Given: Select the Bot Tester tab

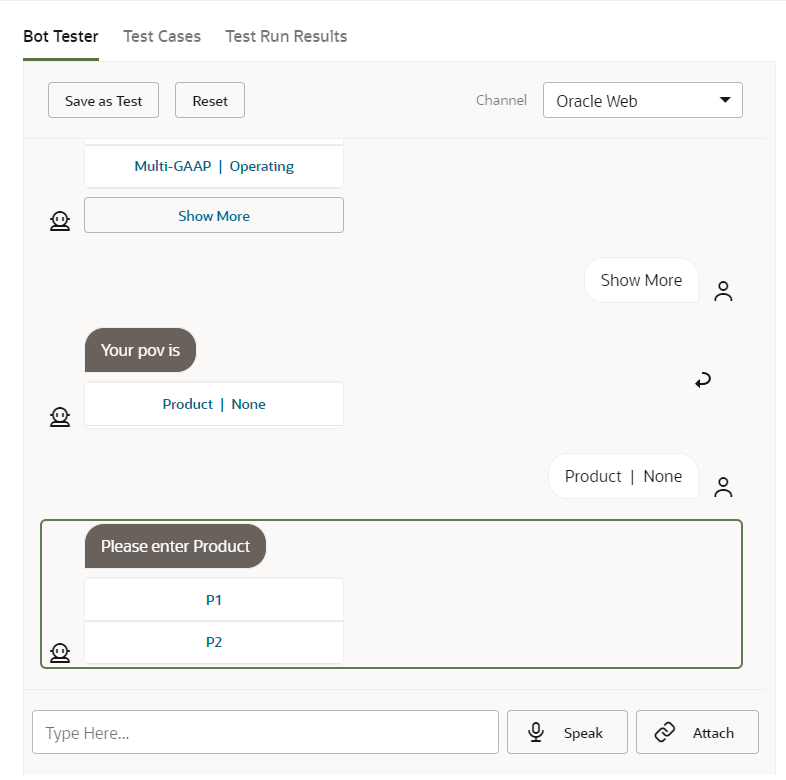Looking at the screenshot, I should (61, 36).
